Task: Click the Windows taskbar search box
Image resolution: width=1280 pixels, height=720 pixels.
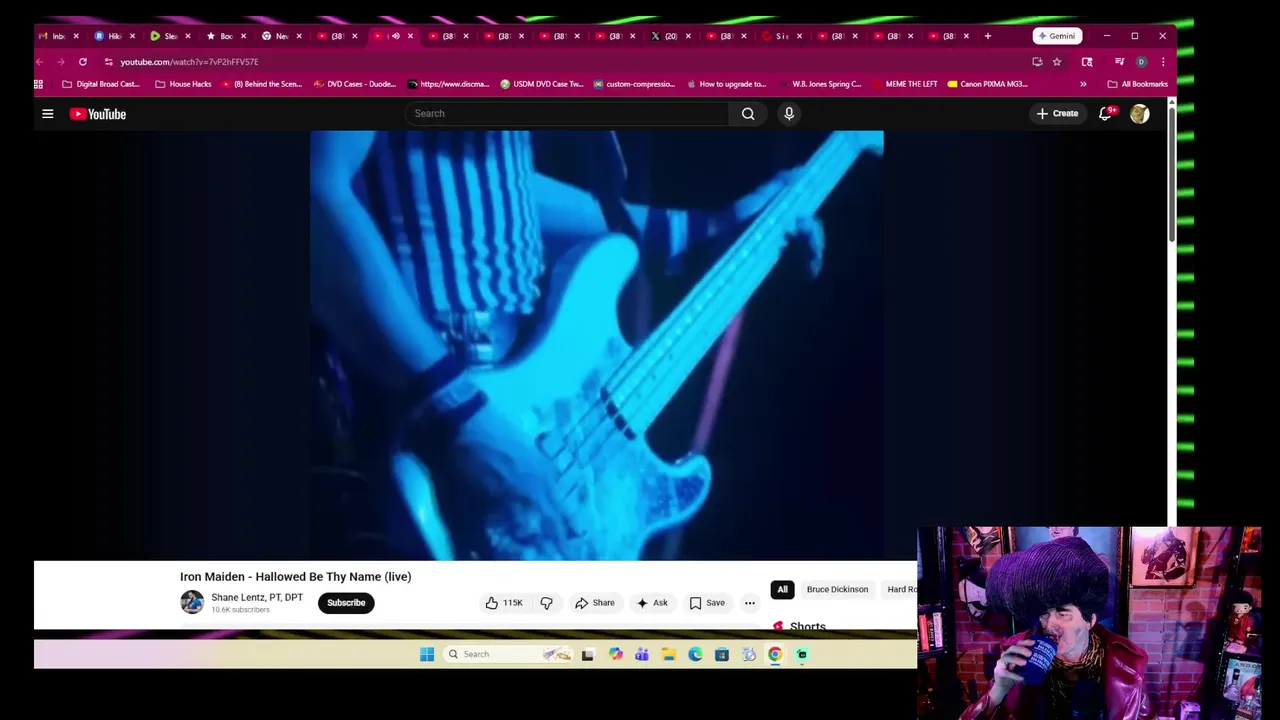Action: coord(509,654)
